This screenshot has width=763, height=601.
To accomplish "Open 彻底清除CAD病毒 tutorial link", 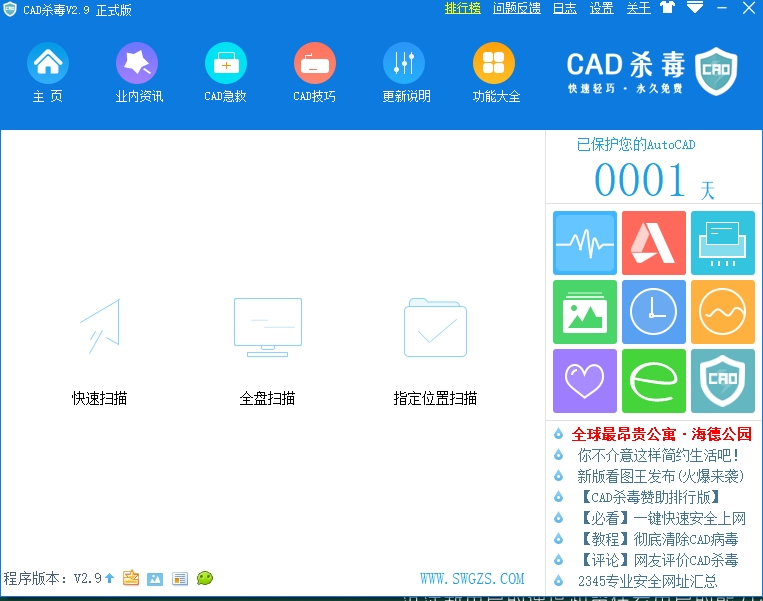I will point(658,539).
